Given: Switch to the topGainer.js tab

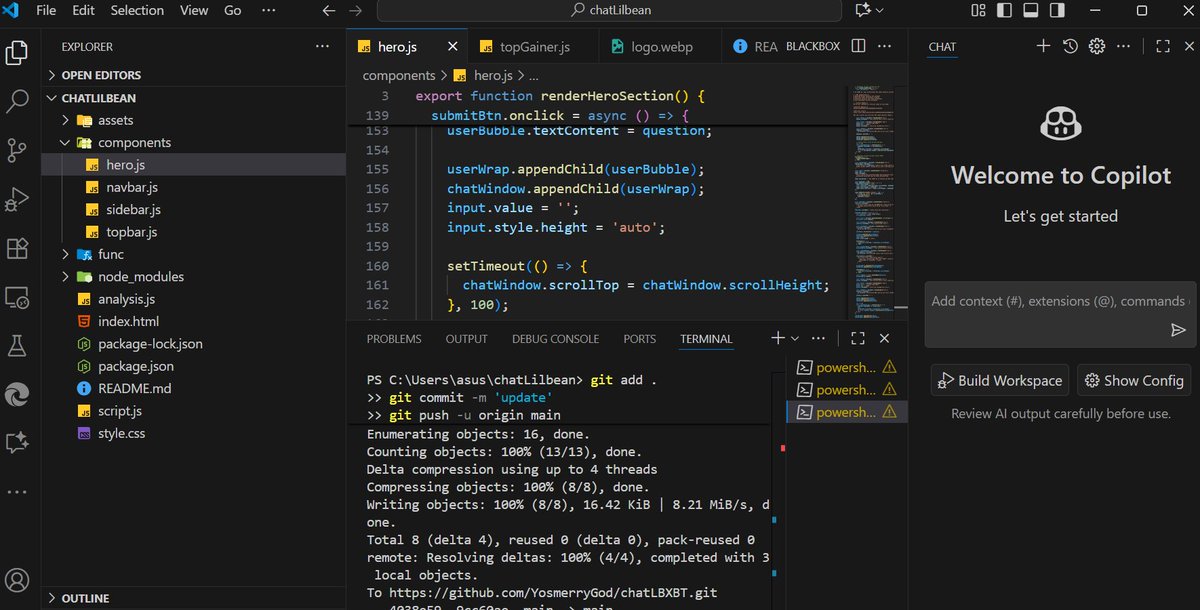Looking at the screenshot, I should point(535,46).
